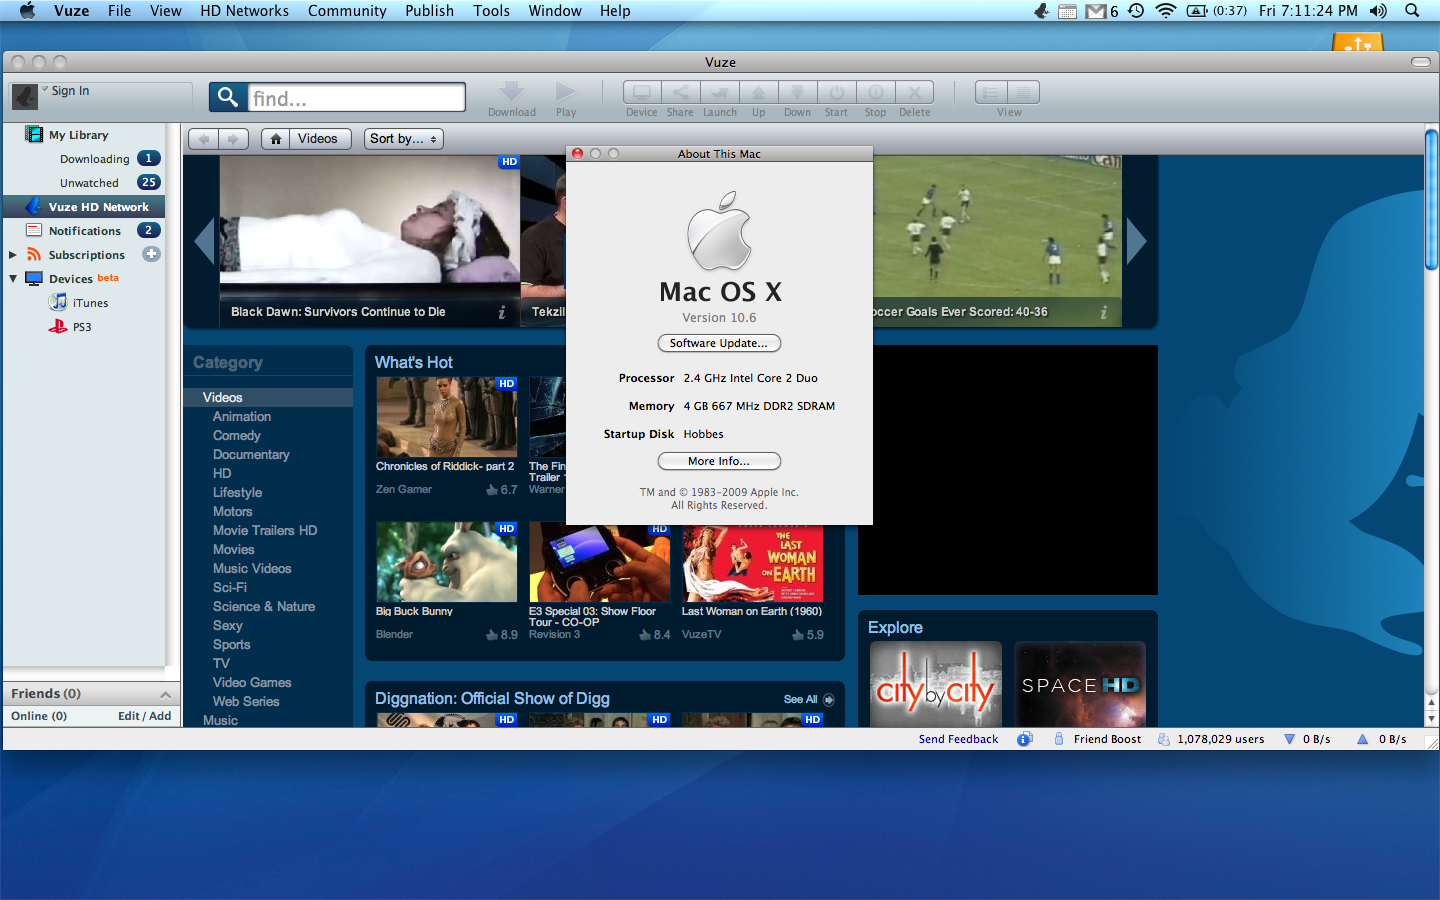Open the HD Networks menu

coord(244,11)
